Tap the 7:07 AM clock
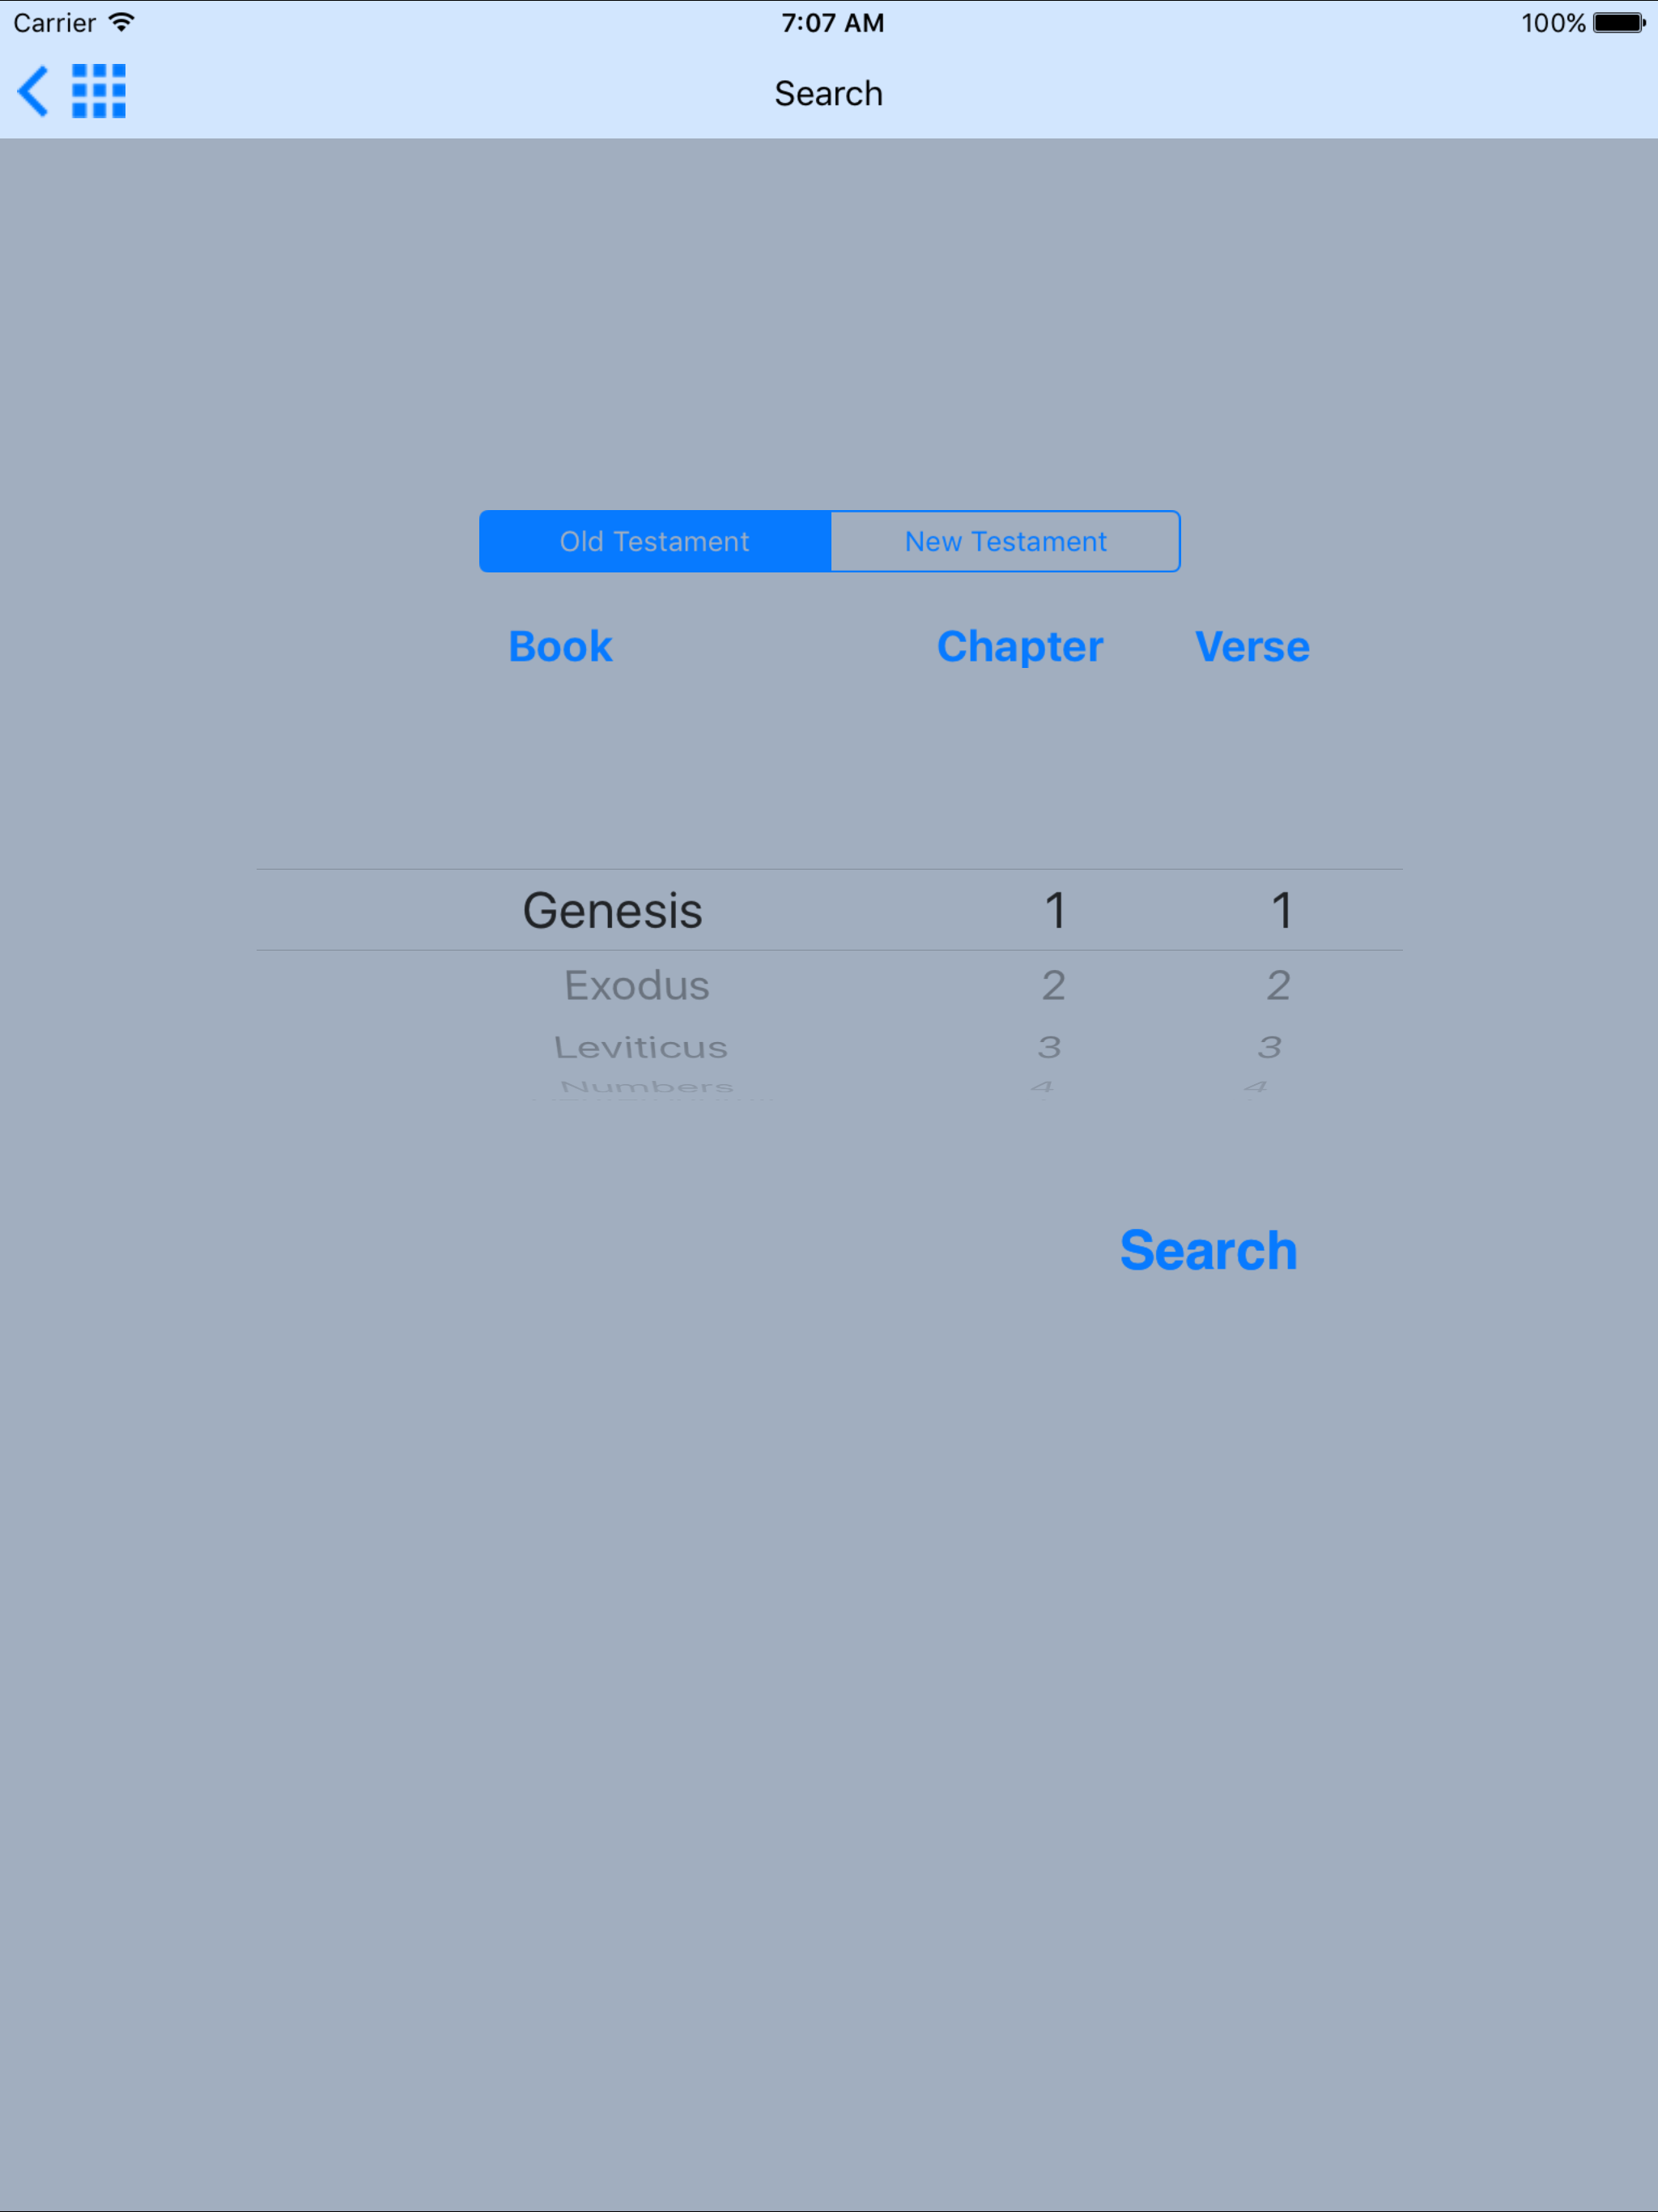1658x2212 pixels. (832, 23)
